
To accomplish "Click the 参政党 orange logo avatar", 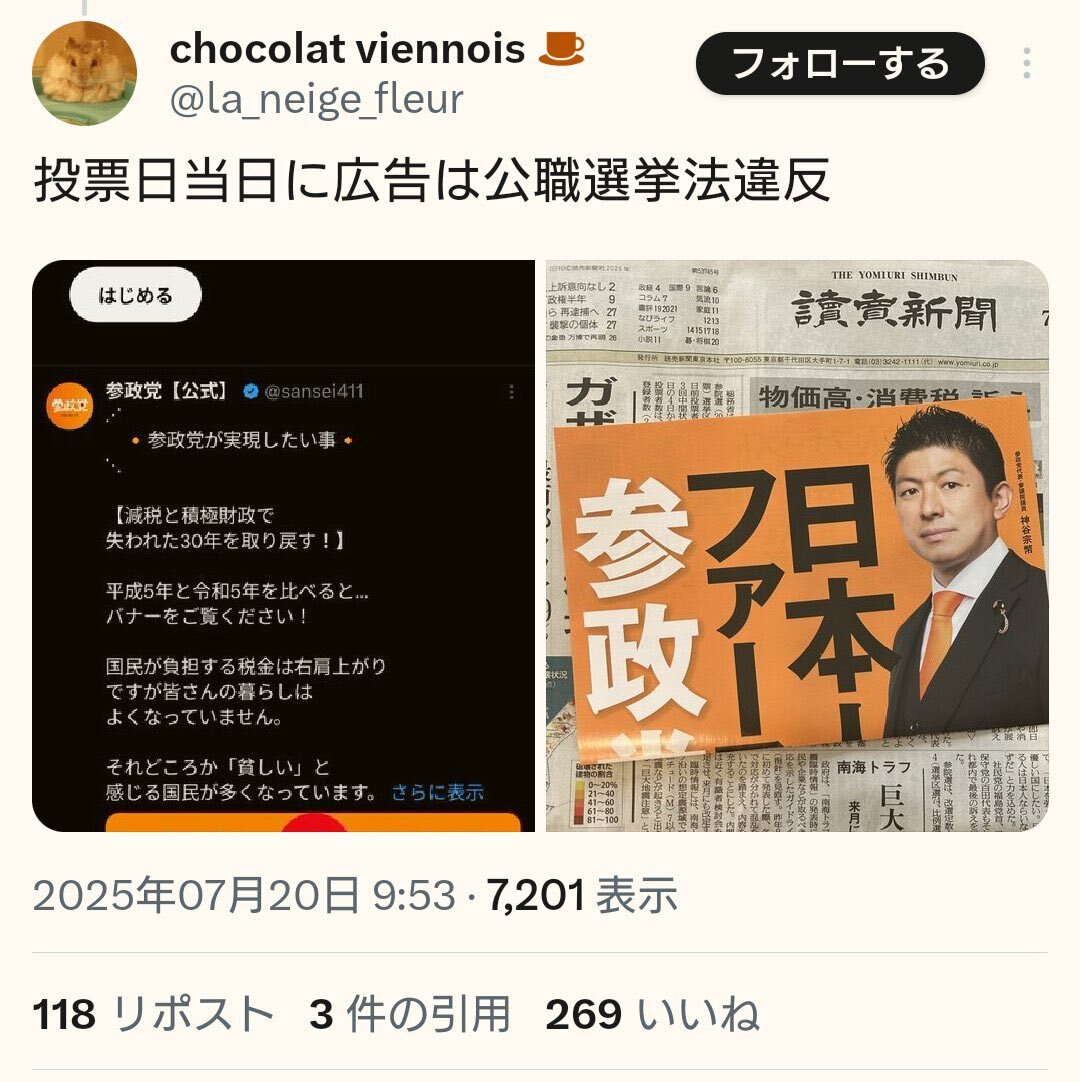I will tap(70, 405).
